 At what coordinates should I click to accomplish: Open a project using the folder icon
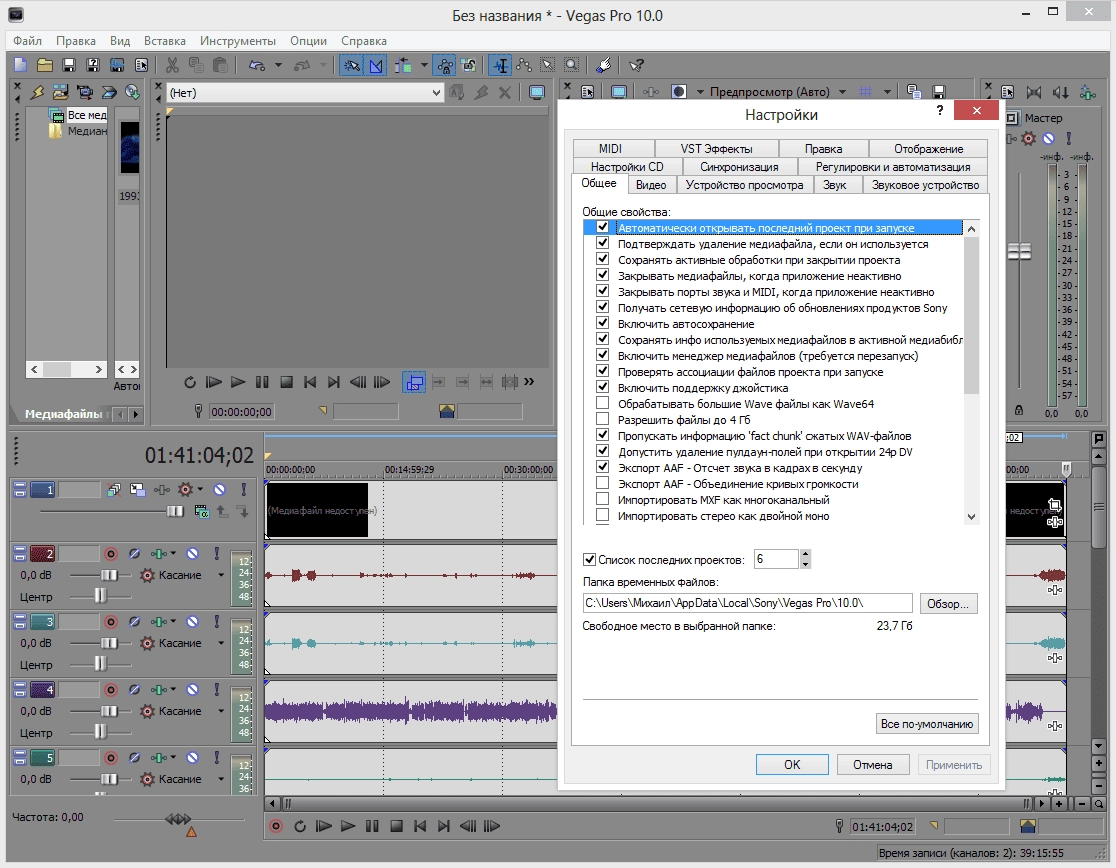45,65
